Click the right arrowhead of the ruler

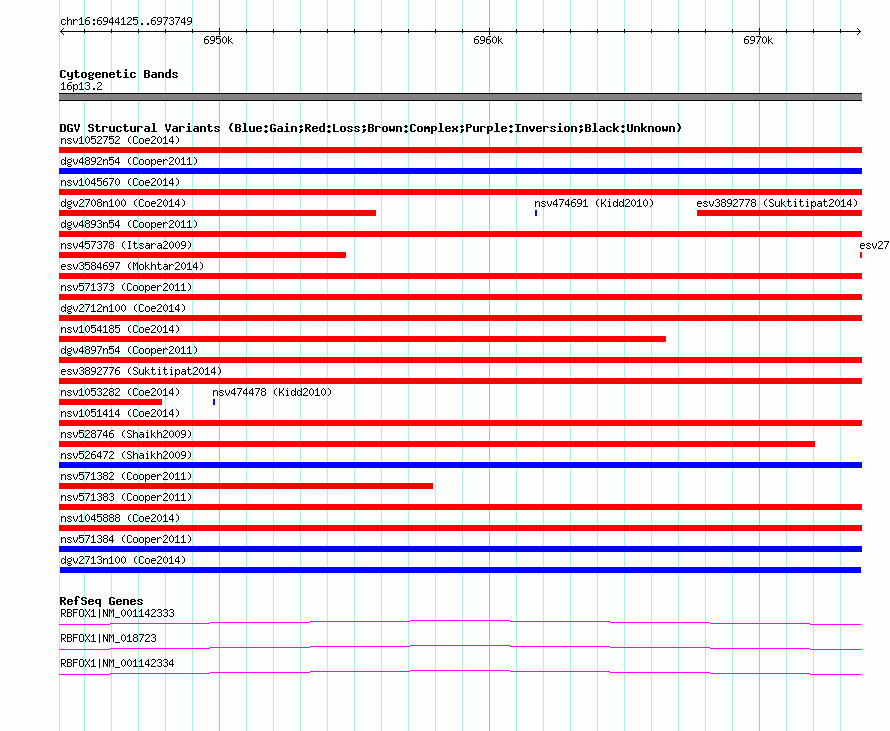(x=859, y=32)
